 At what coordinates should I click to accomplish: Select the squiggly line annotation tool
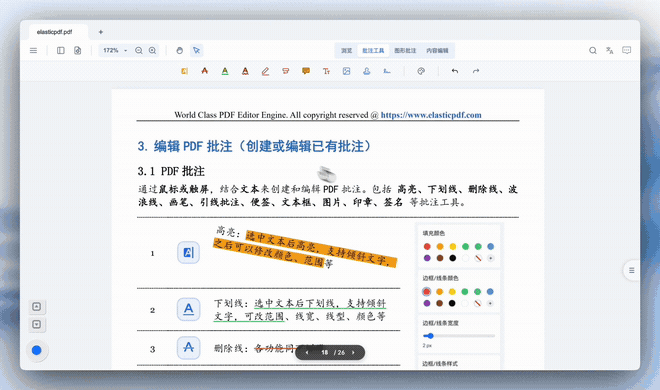(245, 71)
